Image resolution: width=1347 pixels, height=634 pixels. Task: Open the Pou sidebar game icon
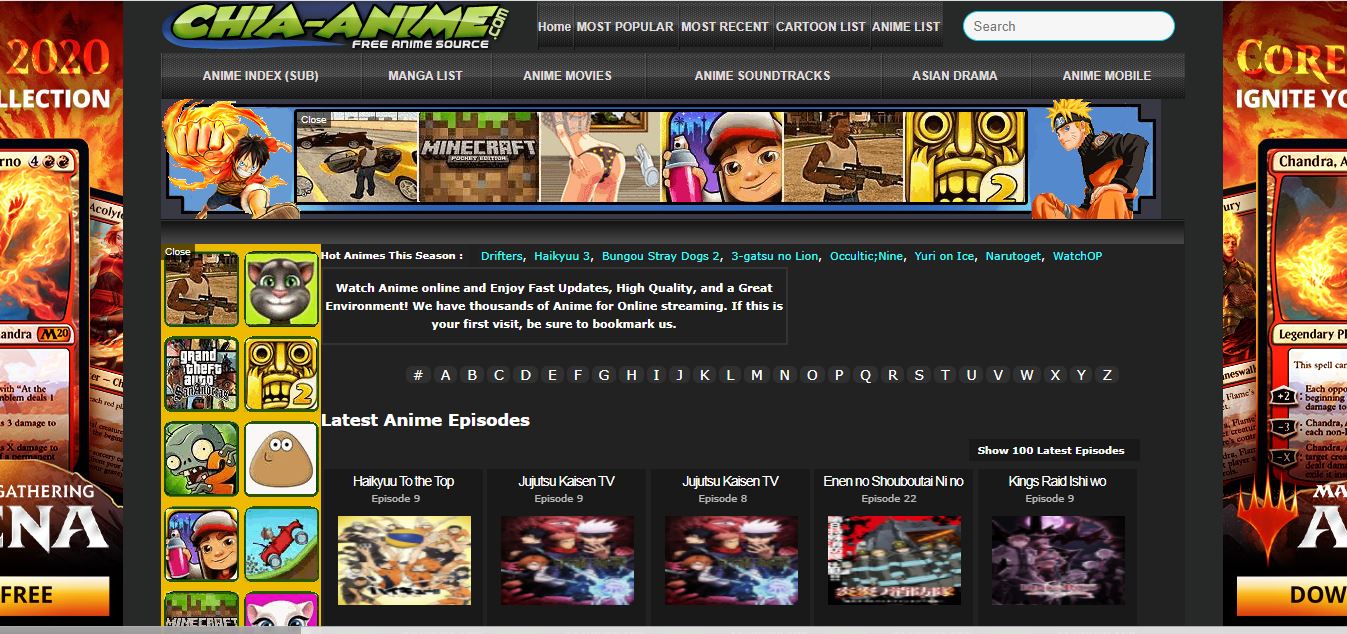(x=281, y=460)
